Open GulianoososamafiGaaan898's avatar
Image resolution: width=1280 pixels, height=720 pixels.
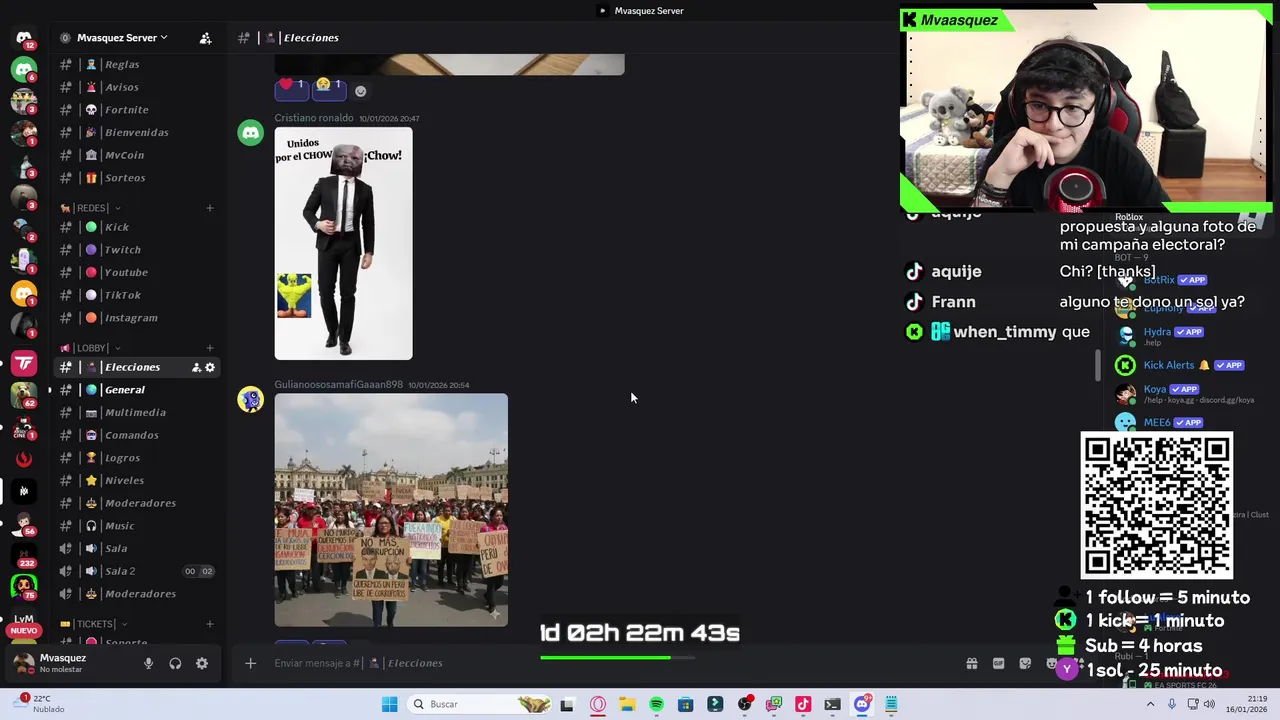pyautogui.click(x=250, y=399)
